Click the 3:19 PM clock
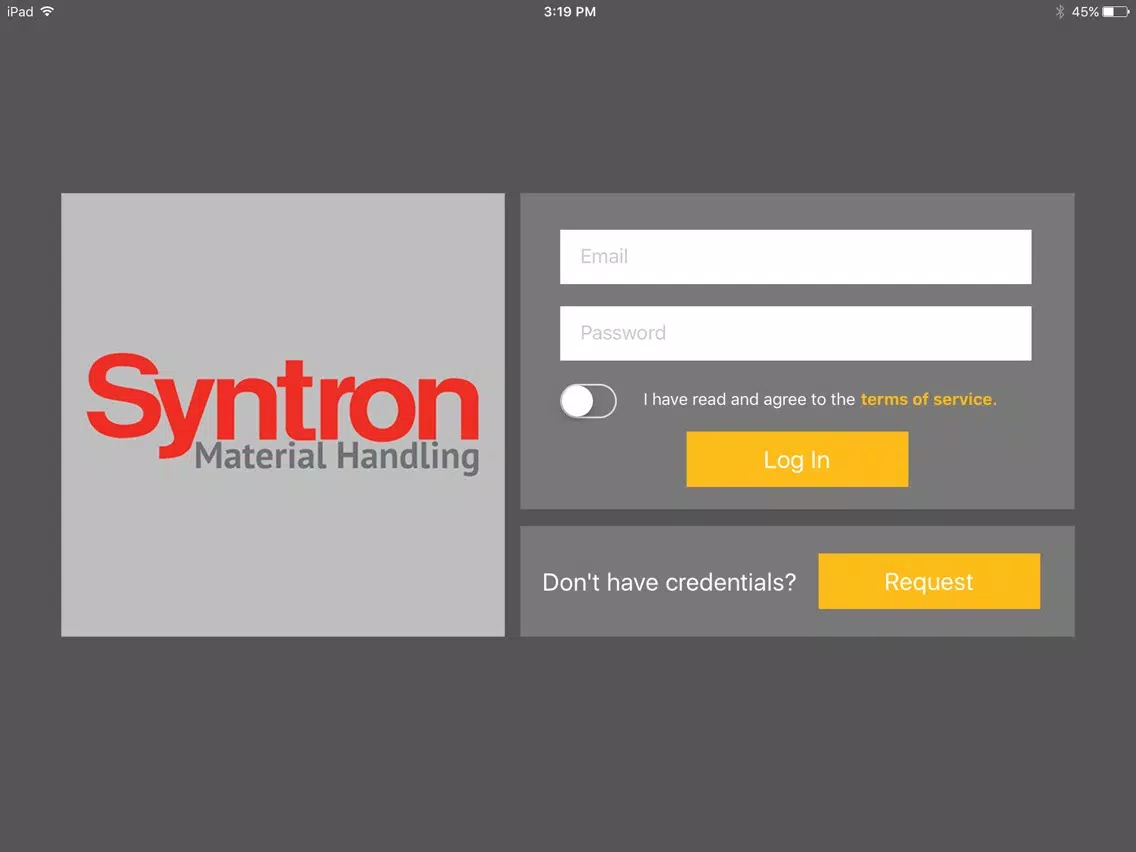1136x852 pixels. pyautogui.click(x=569, y=12)
